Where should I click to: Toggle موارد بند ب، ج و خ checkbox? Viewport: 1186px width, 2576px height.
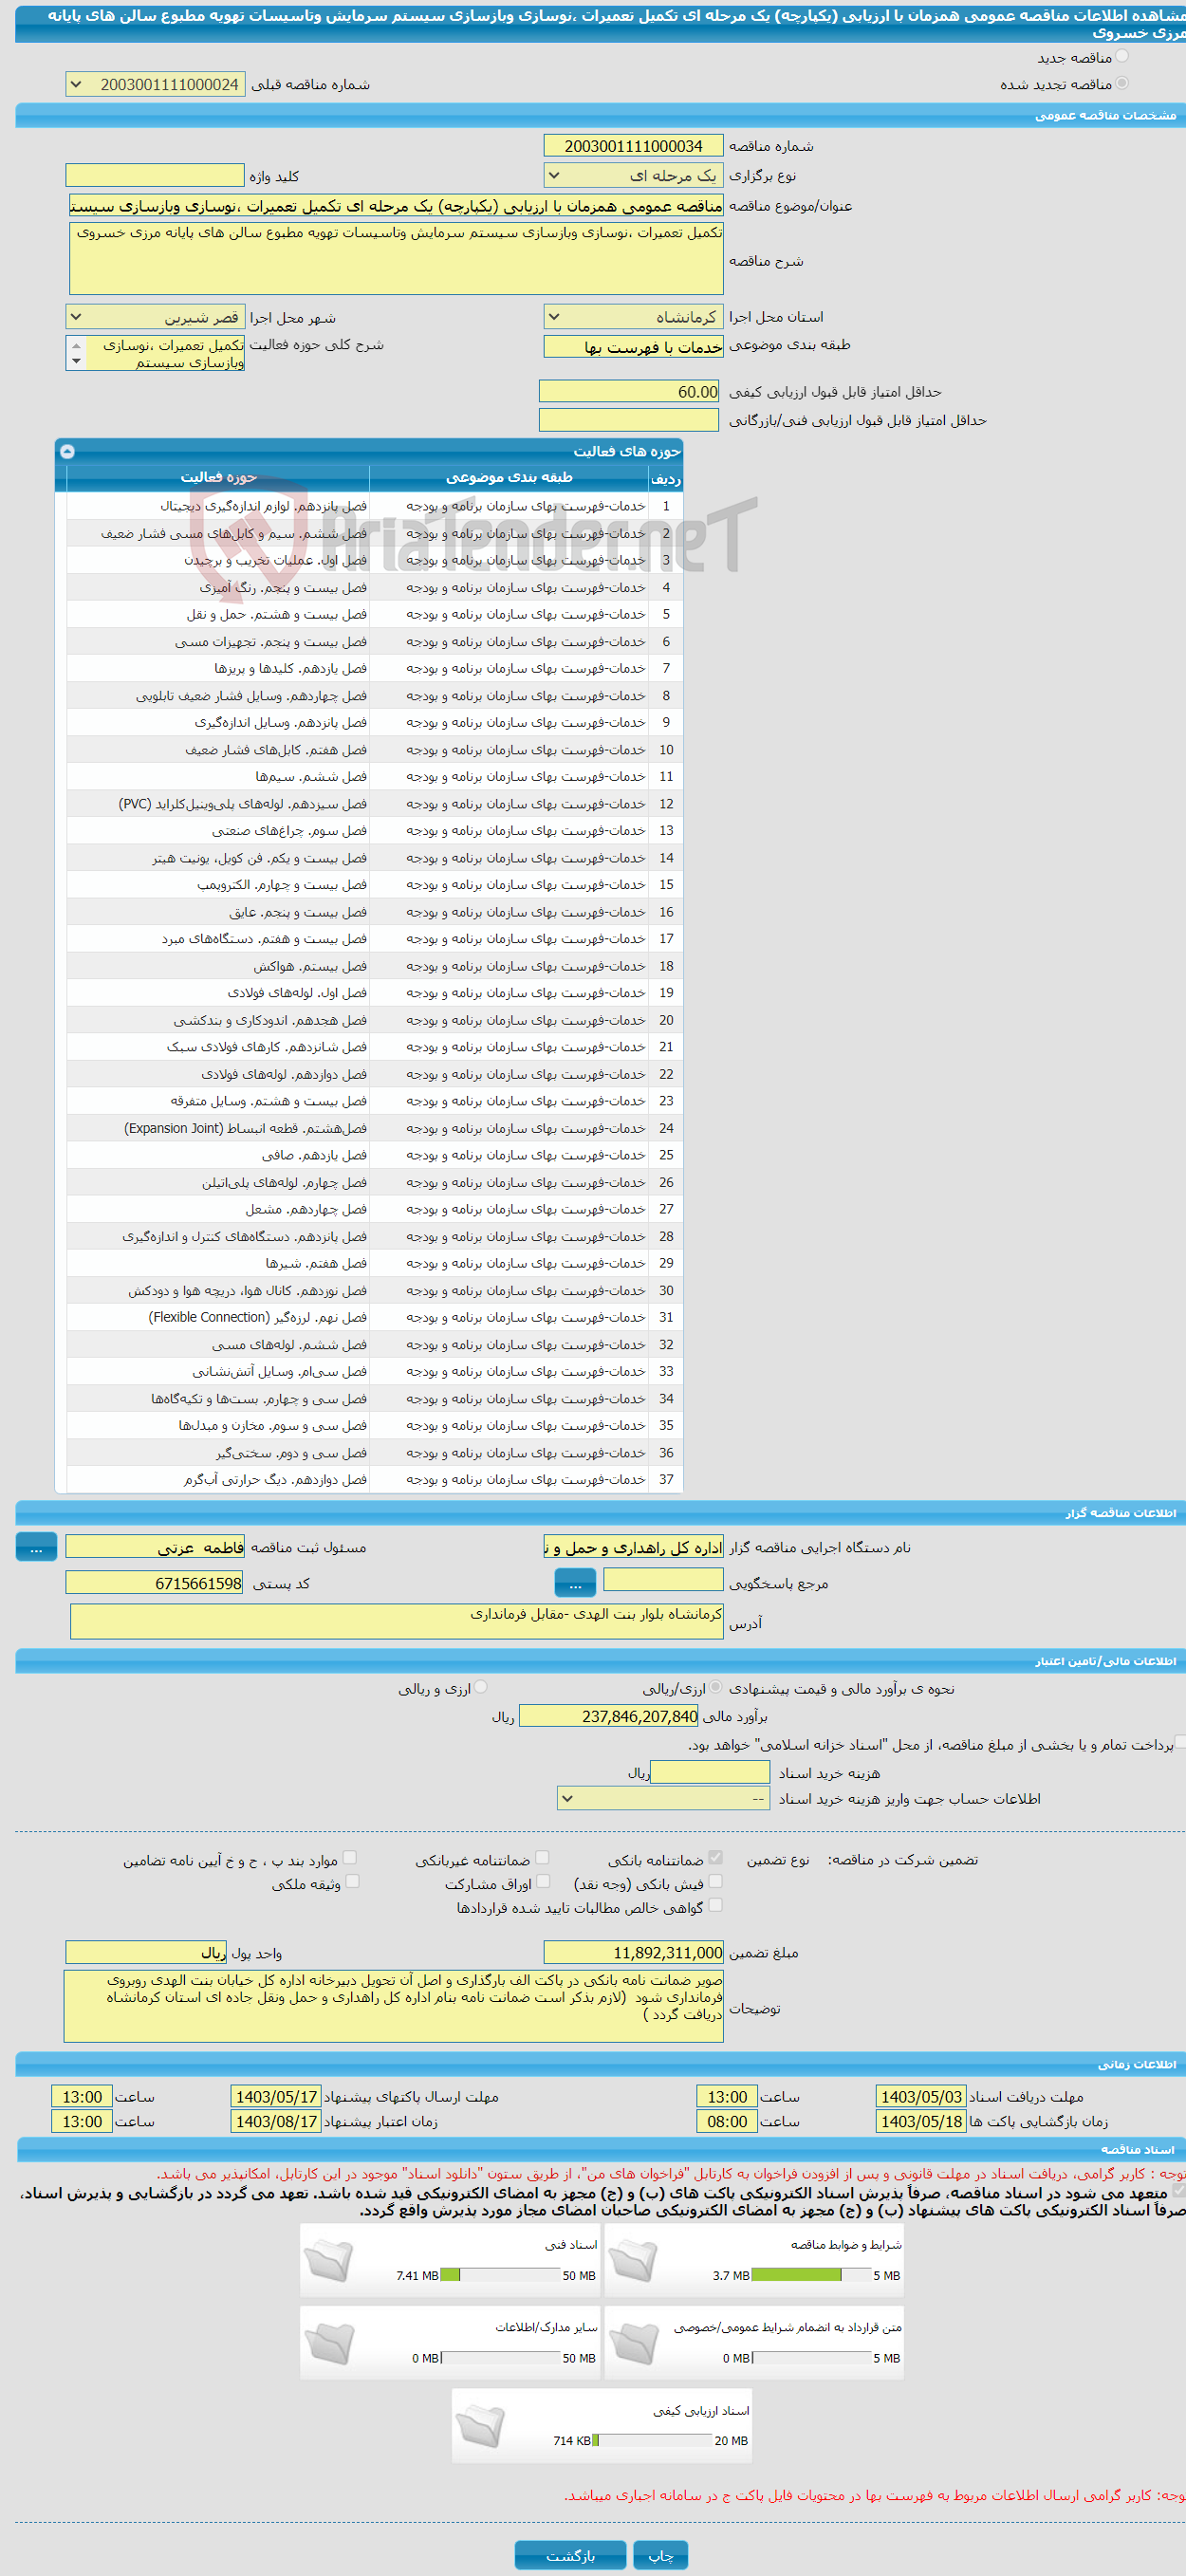(x=349, y=1858)
